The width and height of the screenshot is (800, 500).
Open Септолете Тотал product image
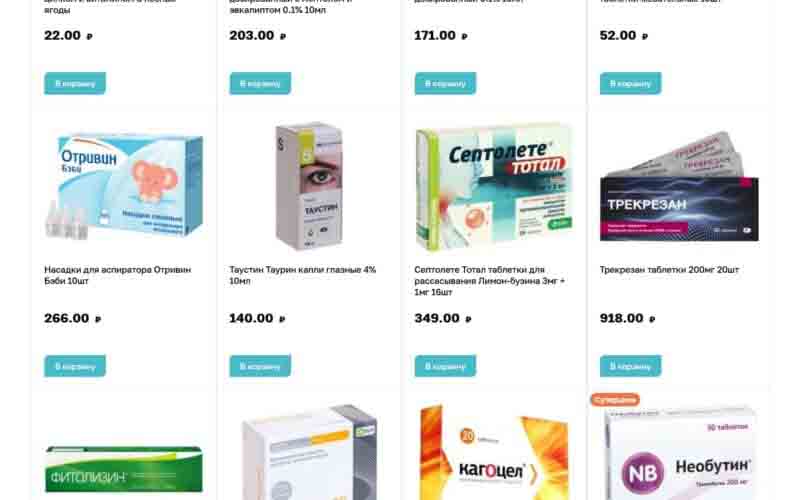pyautogui.click(x=494, y=186)
